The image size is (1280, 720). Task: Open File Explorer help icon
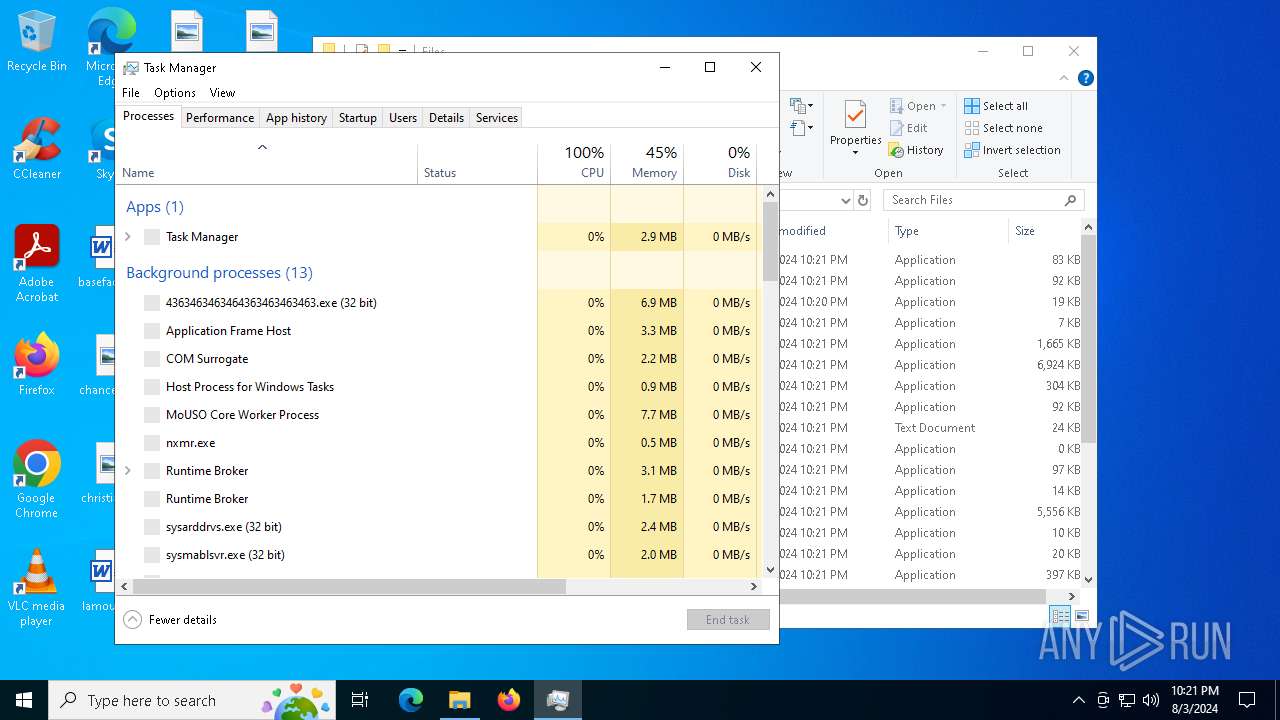coord(1085,78)
